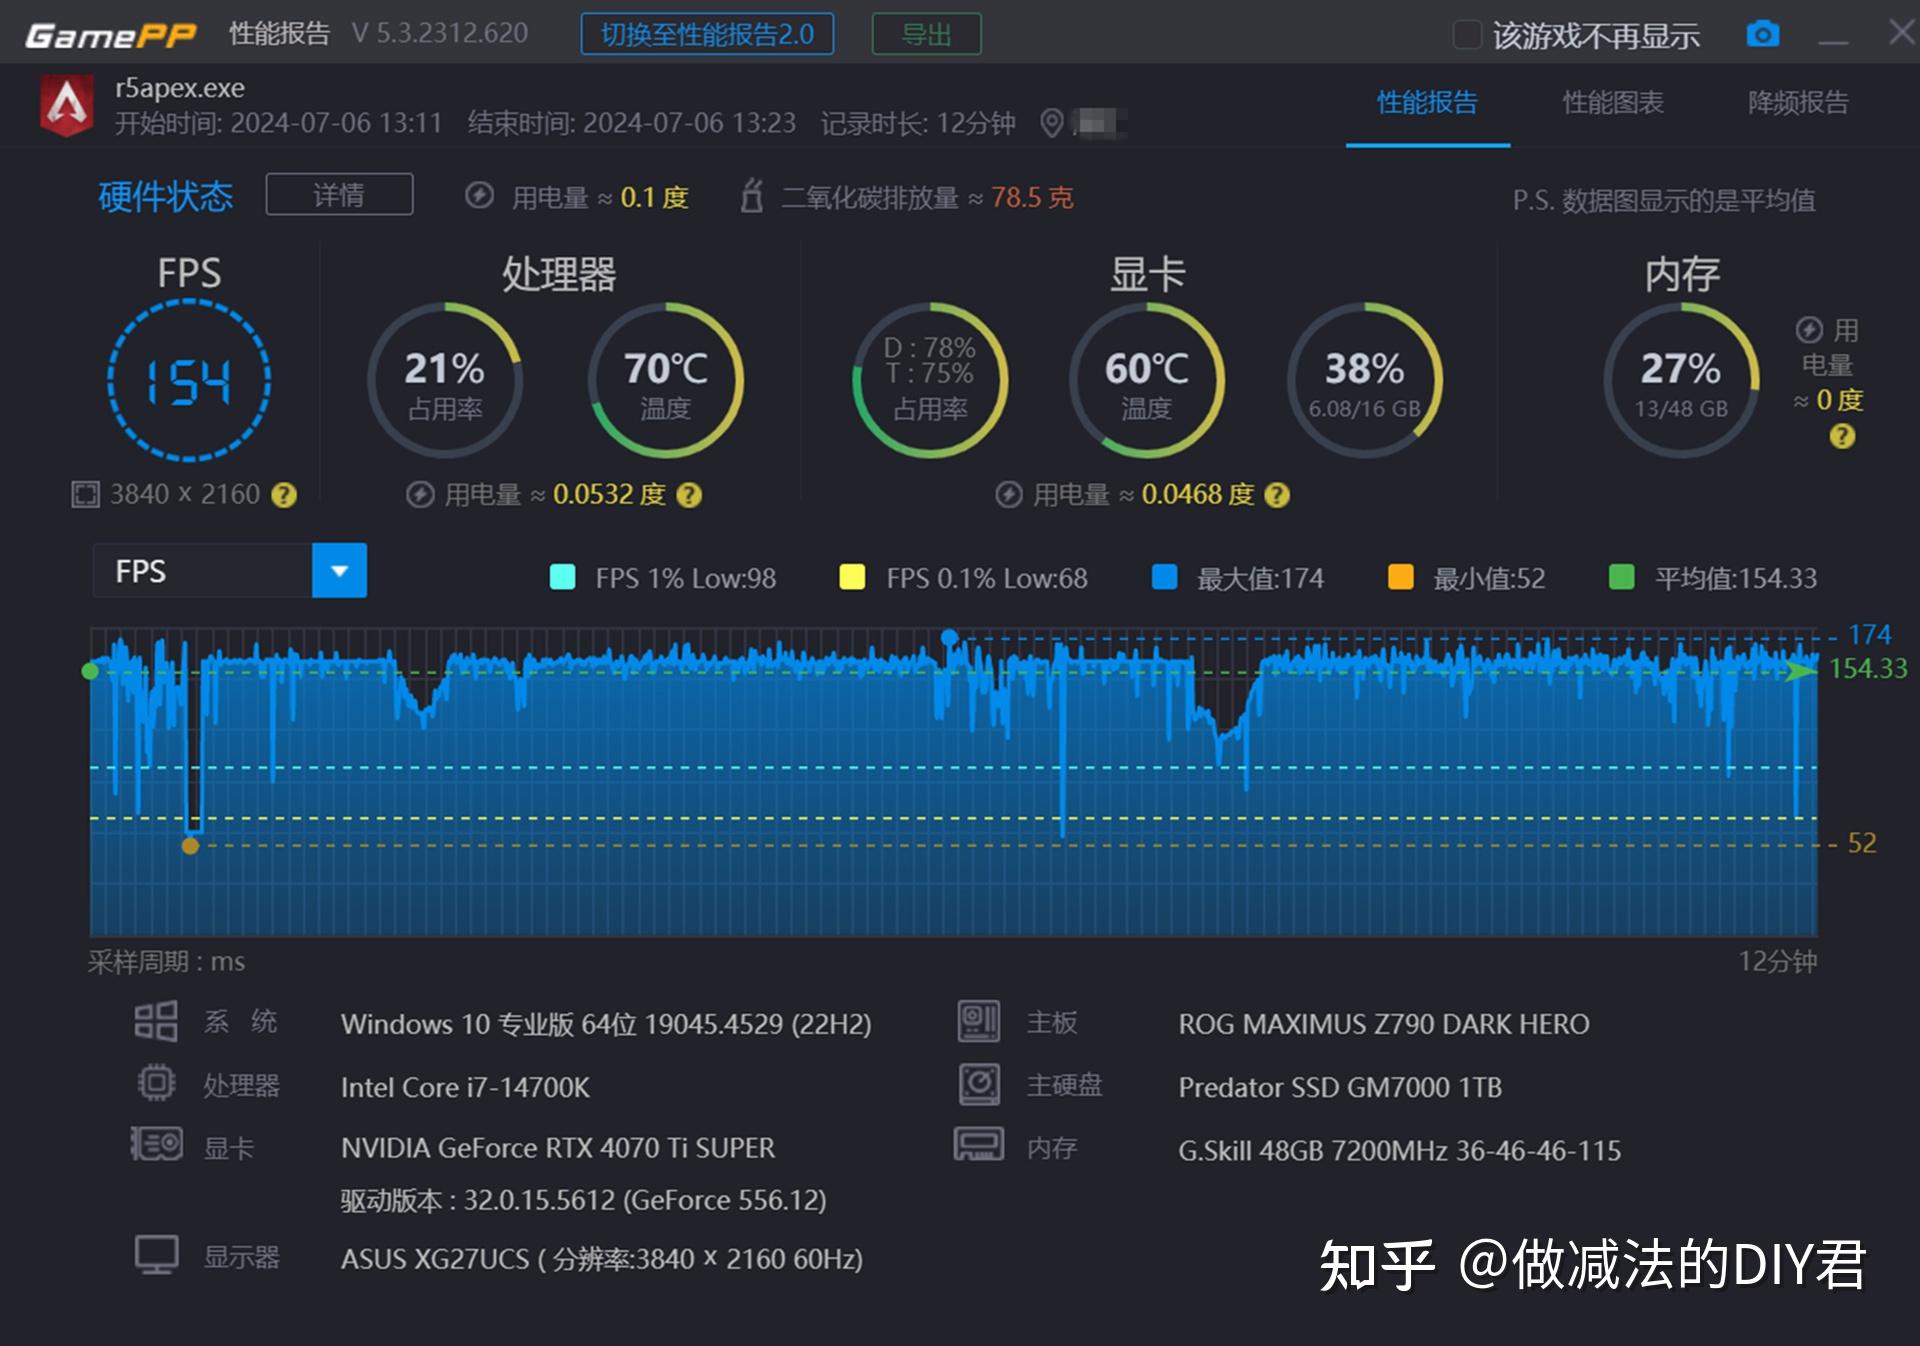The height and width of the screenshot is (1346, 1920).
Task: Click the driver version 32.0.15.5612 text
Action: (x=583, y=1200)
